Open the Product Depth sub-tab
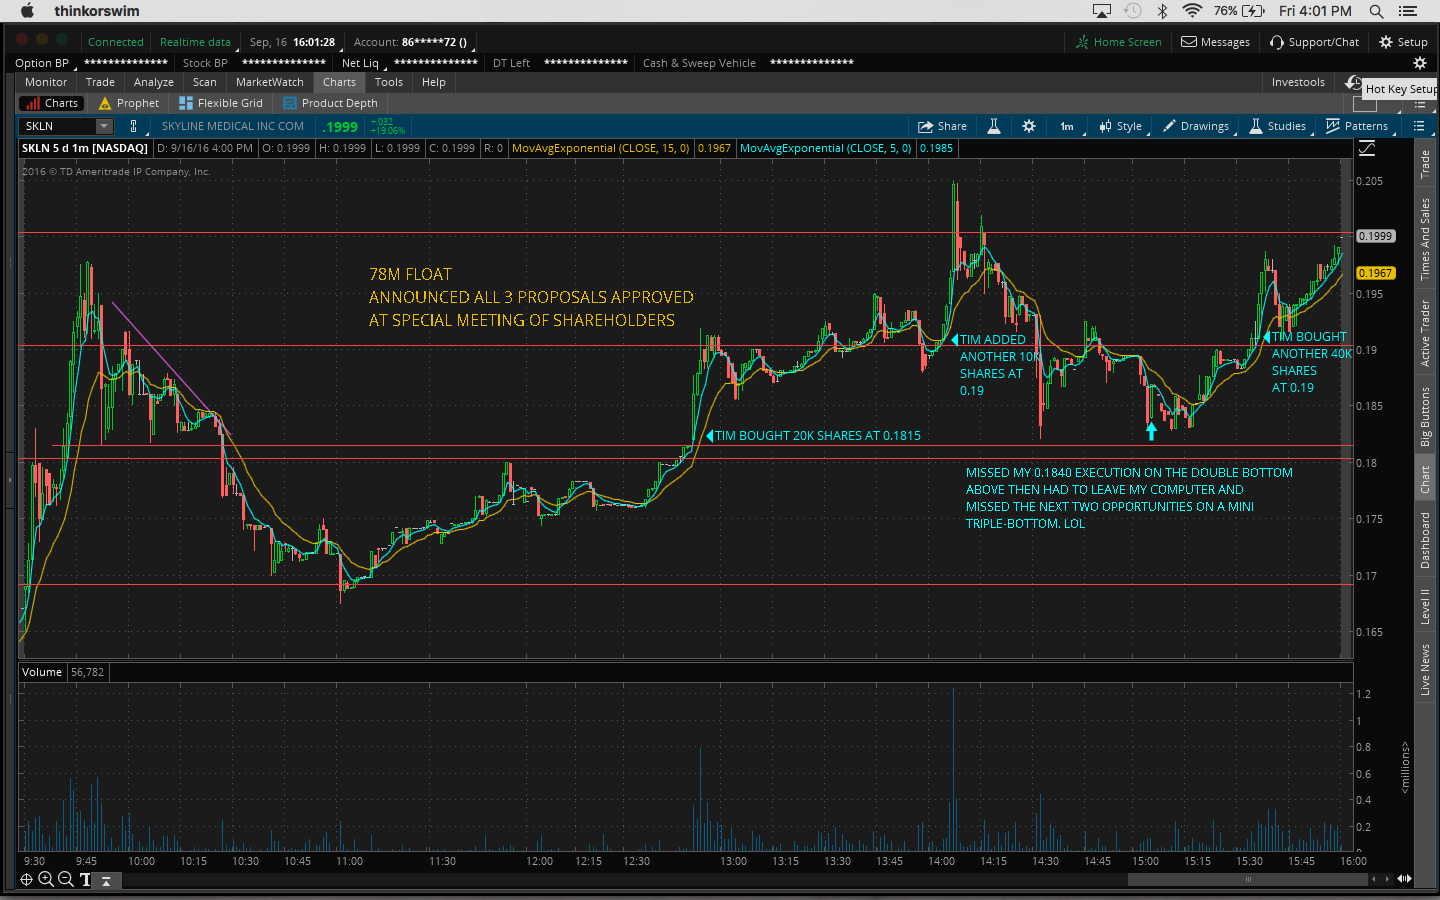 (331, 103)
